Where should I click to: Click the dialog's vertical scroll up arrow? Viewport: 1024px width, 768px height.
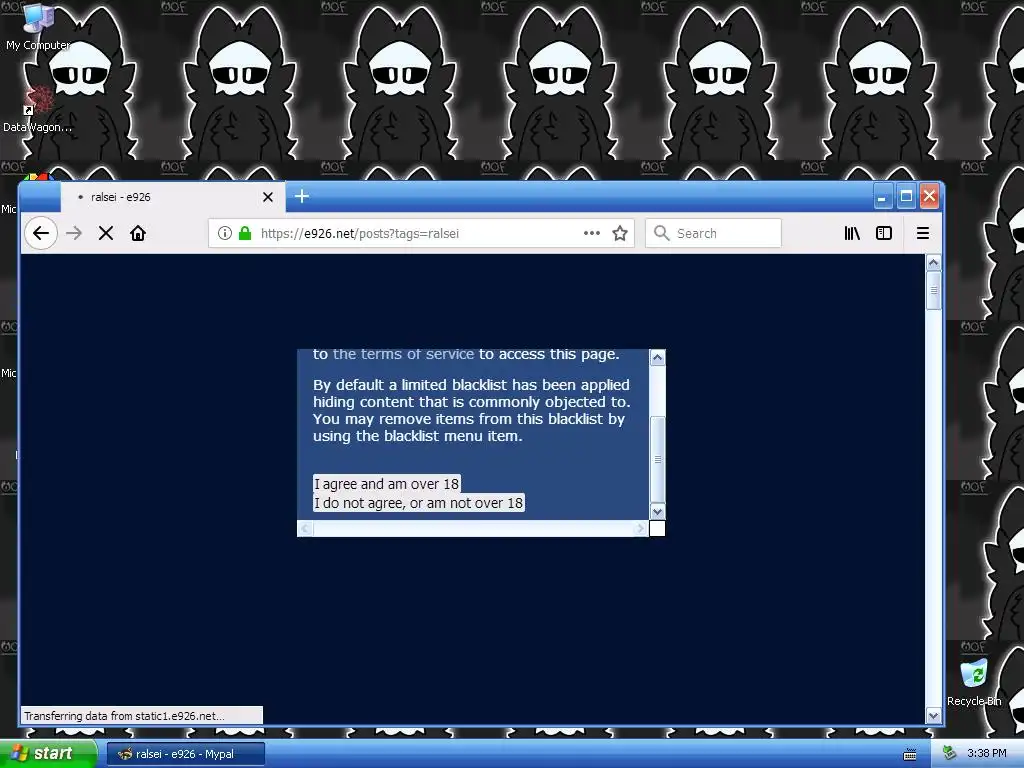coord(658,357)
